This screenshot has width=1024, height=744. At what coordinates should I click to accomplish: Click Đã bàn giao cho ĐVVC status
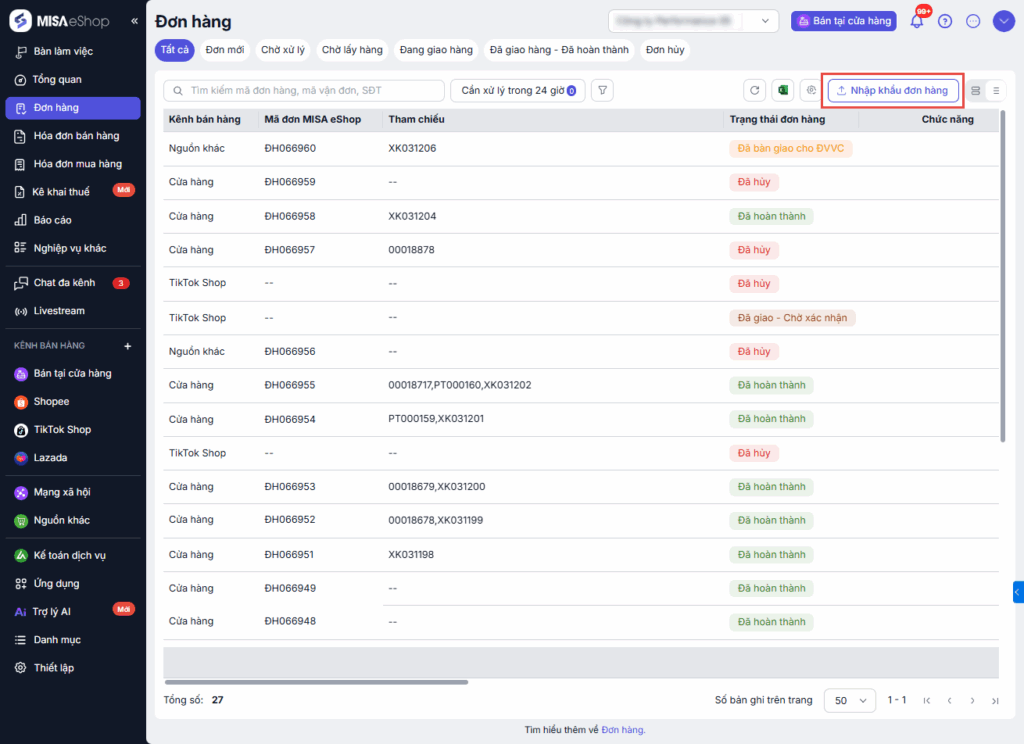point(791,148)
